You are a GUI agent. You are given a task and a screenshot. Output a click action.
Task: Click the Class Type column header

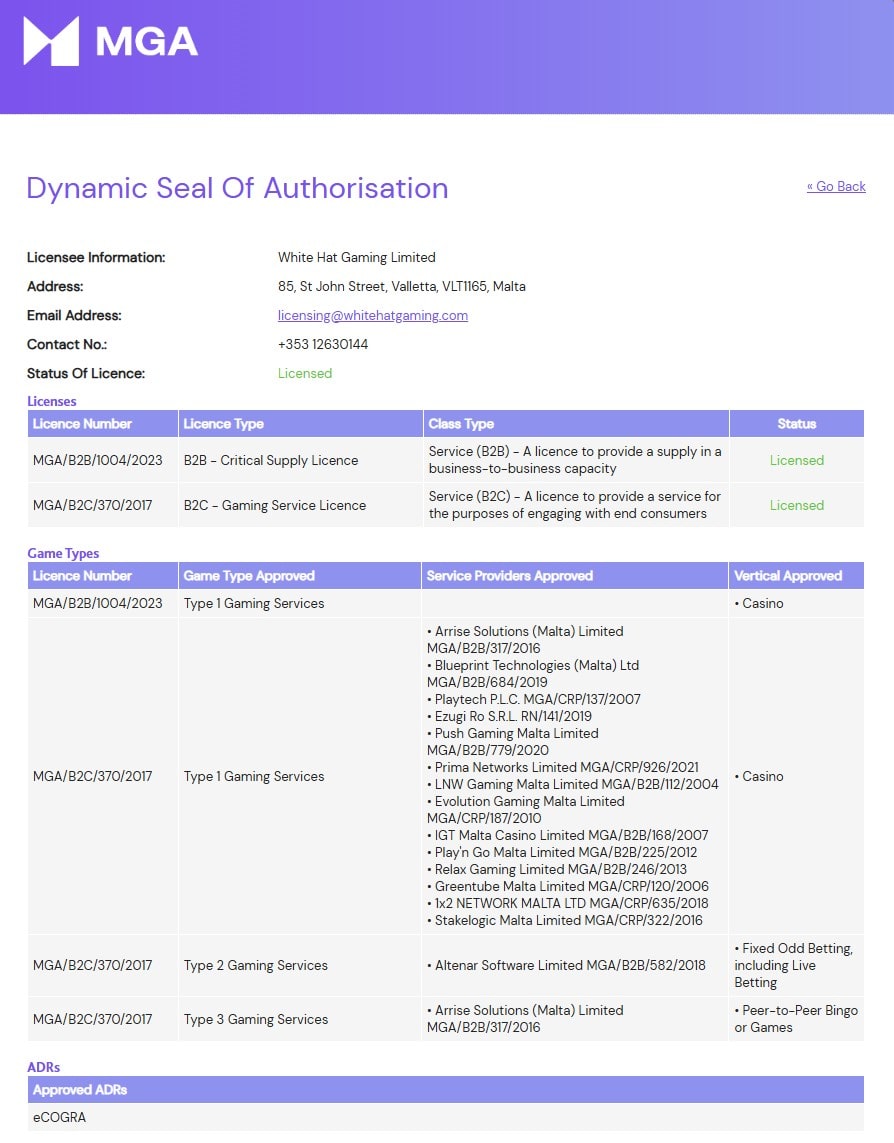pyautogui.click(x=461, y=424)
